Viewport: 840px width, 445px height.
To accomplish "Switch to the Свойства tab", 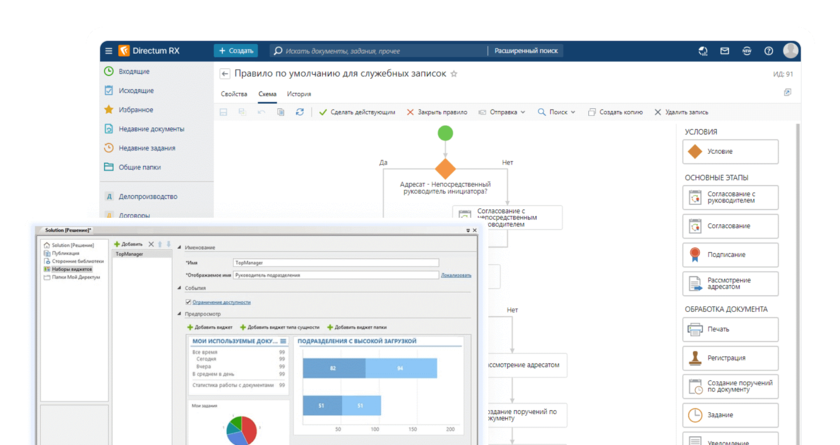I will [x=233, y=94].
